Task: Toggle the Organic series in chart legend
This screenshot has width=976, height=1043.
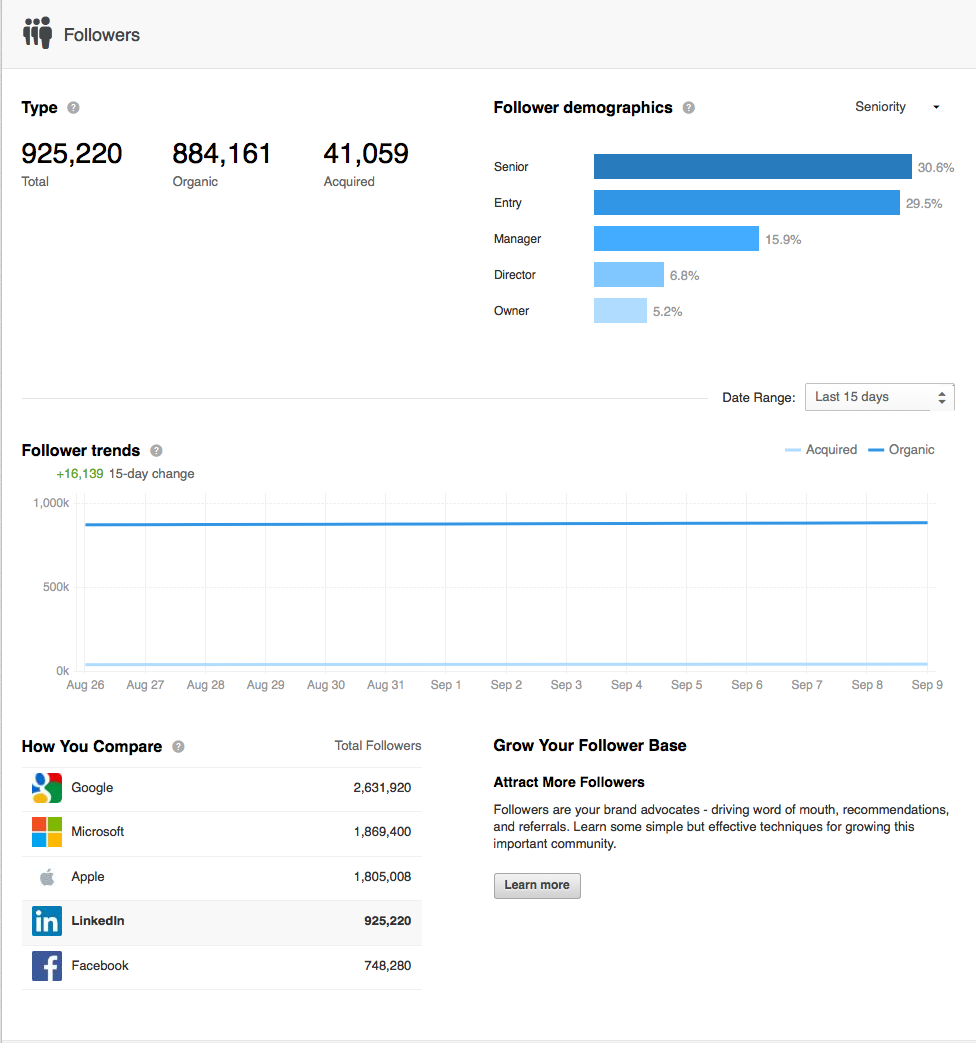Action: (x=901, y=450)
